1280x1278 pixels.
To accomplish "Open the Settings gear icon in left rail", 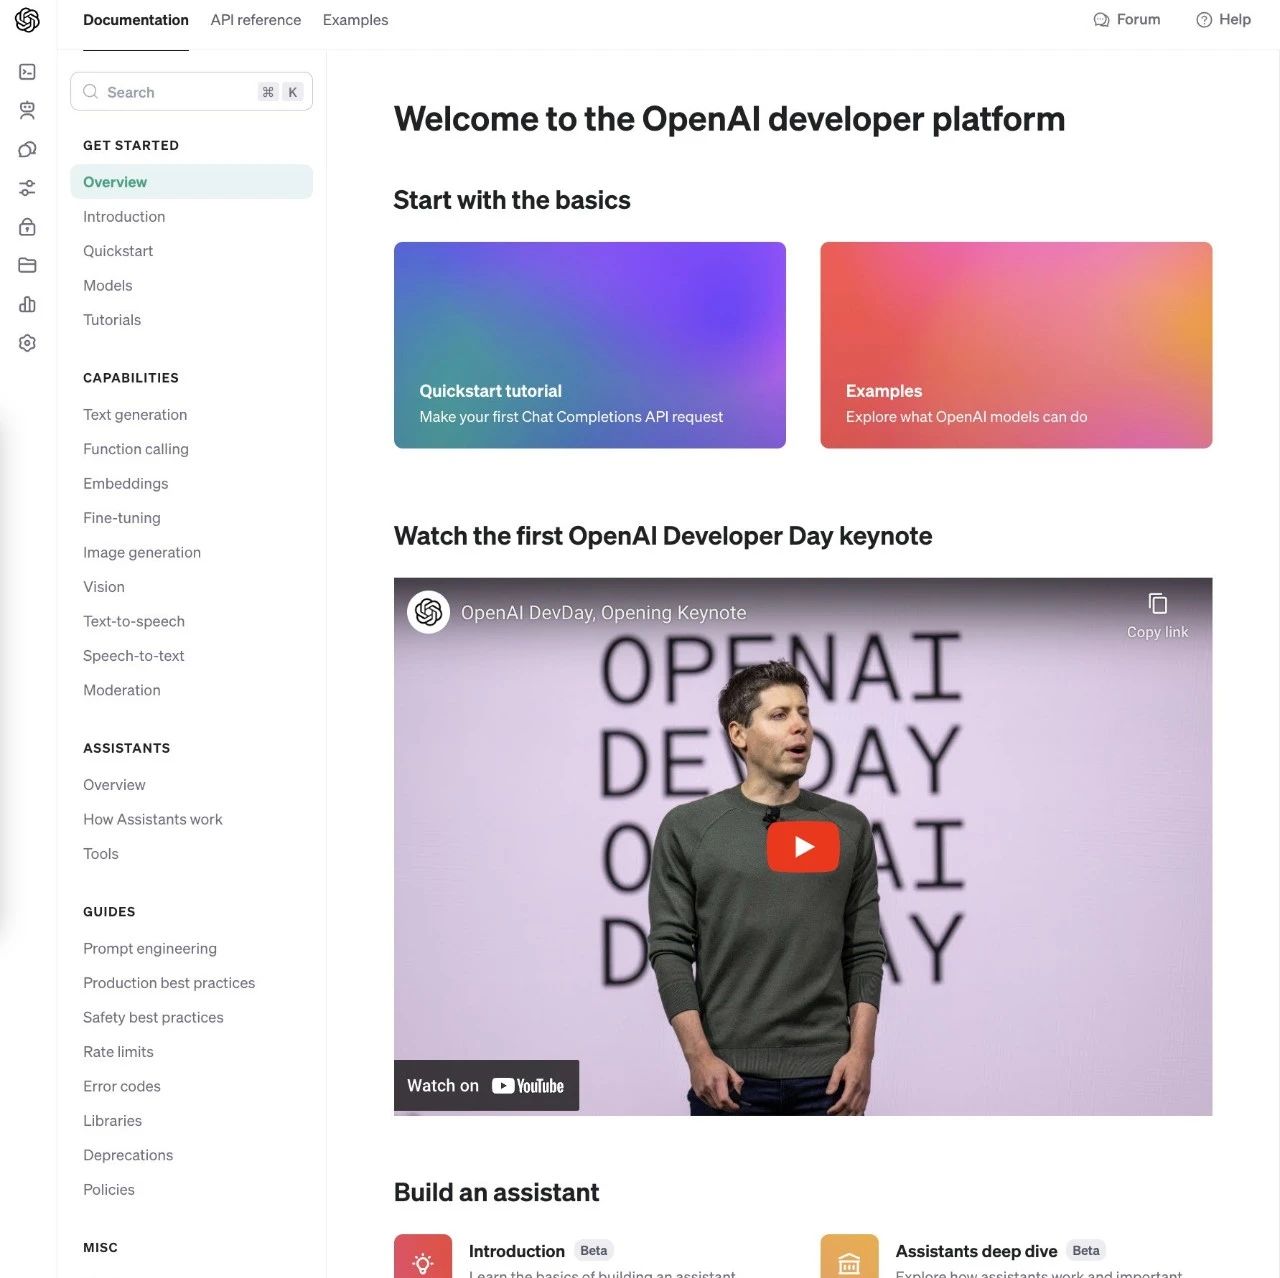I will click(28, 343).
